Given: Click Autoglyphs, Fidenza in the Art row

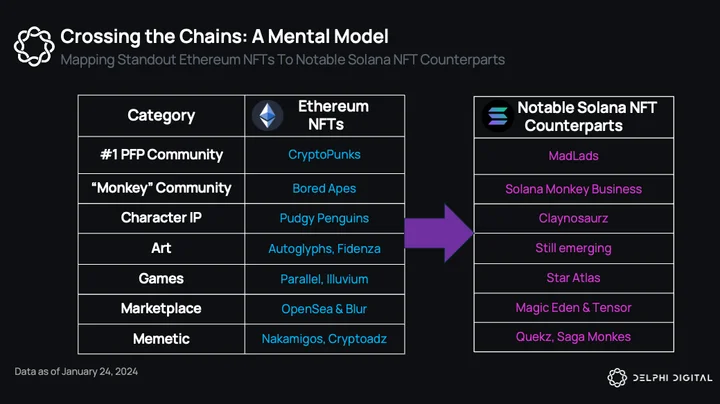Looking at the screenshot, I should (324, 248).
